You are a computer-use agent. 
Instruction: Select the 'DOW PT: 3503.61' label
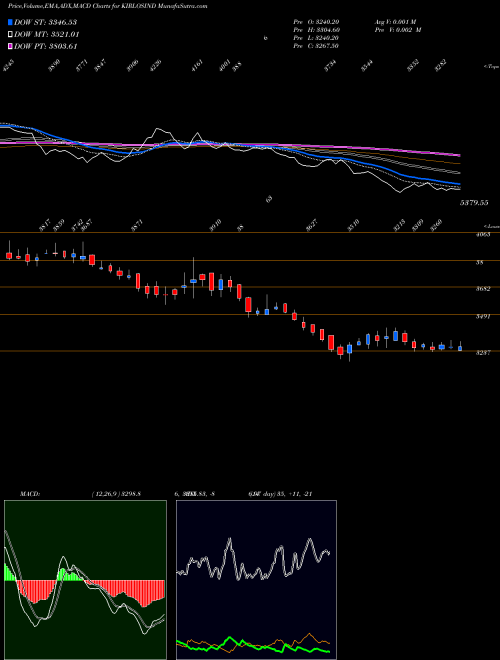(x=46, y=46)
